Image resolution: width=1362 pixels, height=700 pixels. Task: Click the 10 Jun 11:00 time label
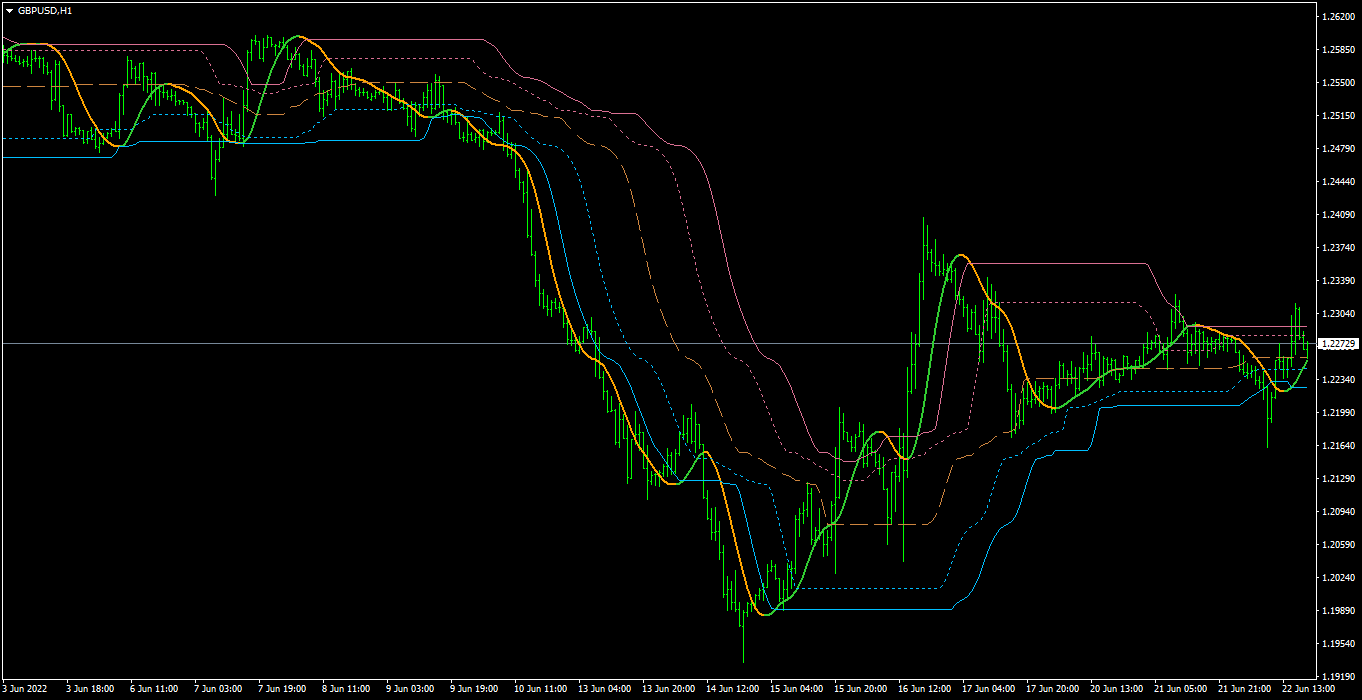point(541,689)
